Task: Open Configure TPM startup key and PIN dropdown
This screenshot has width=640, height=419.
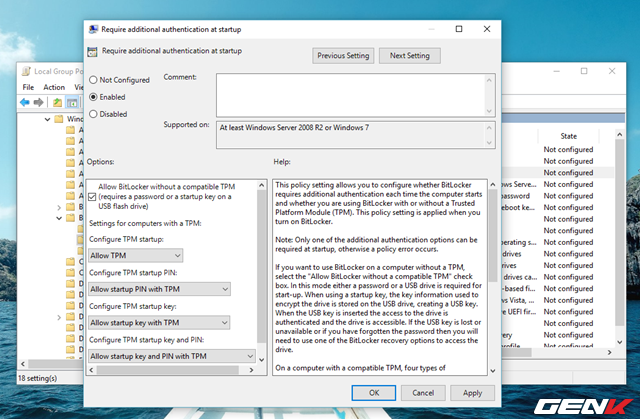Action: point(172,356)
